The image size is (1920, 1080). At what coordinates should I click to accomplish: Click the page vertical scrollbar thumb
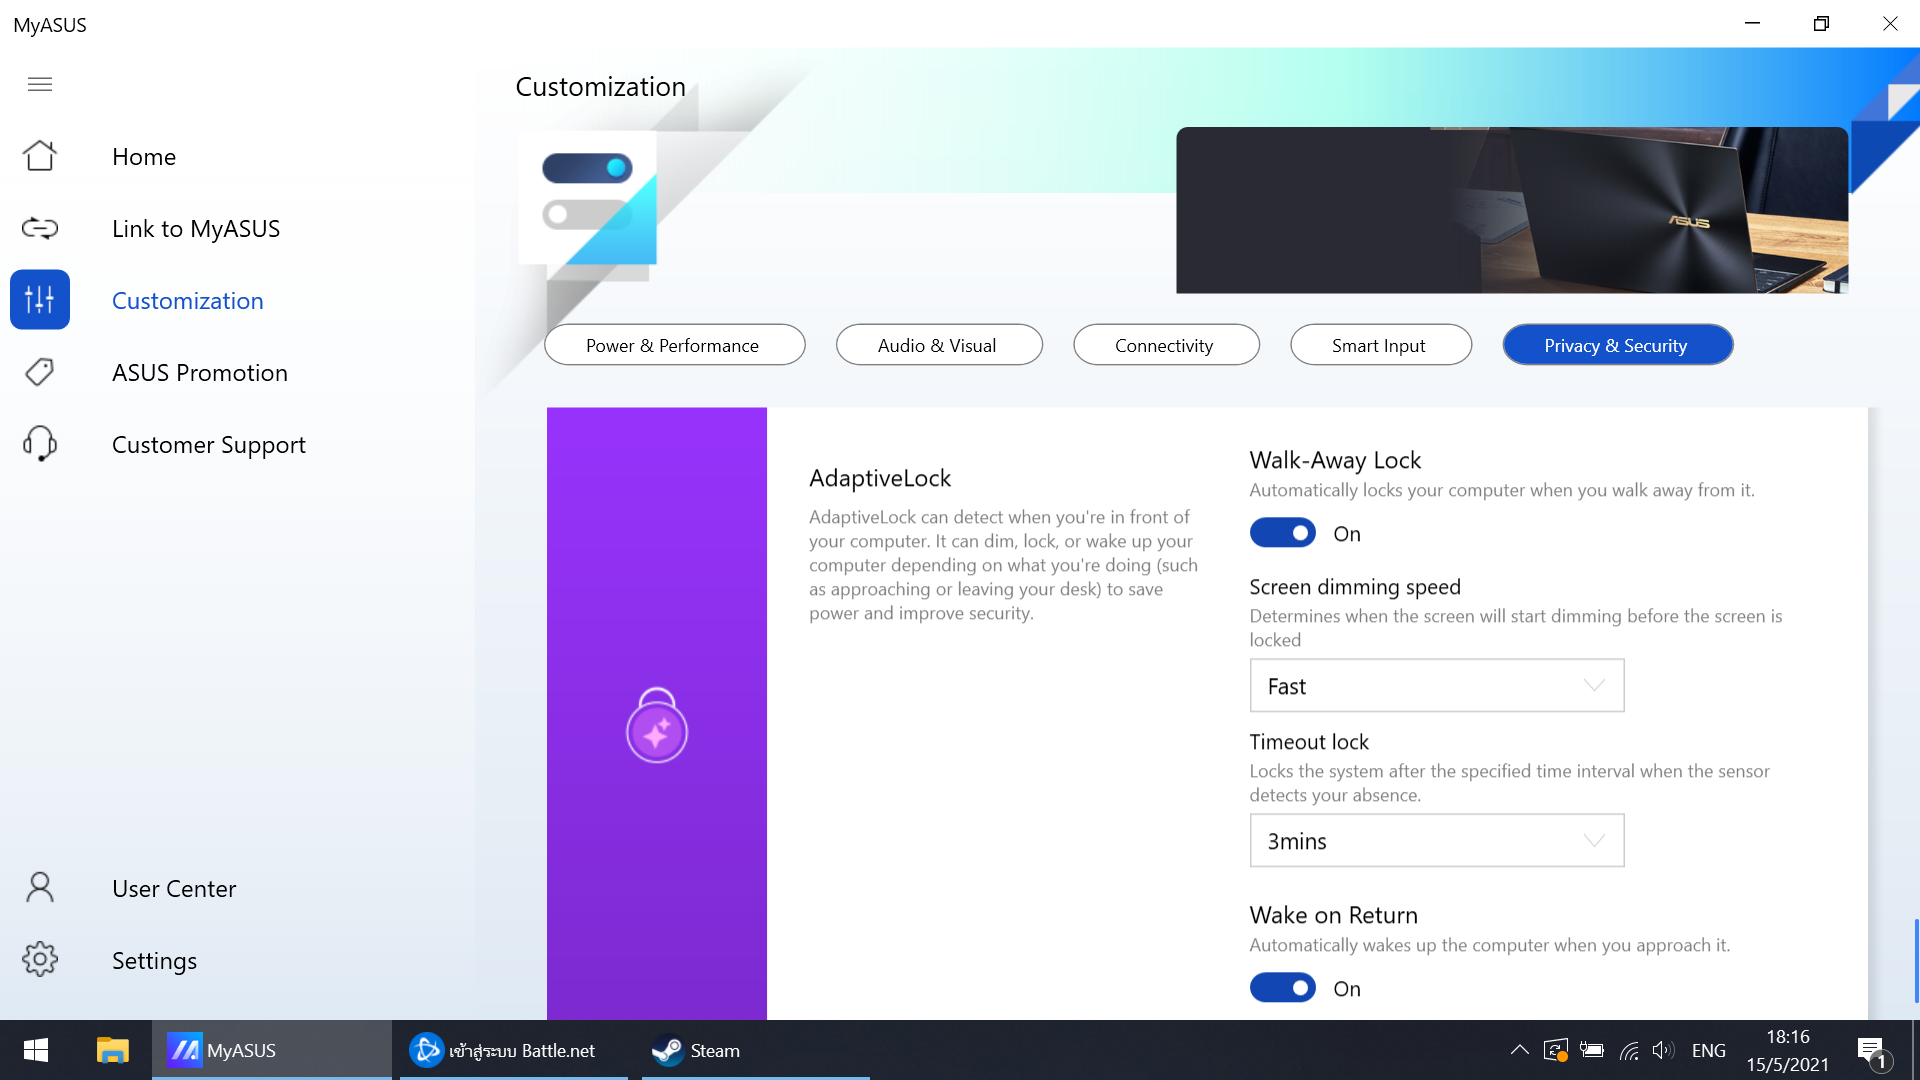[x=1915, y=960]
